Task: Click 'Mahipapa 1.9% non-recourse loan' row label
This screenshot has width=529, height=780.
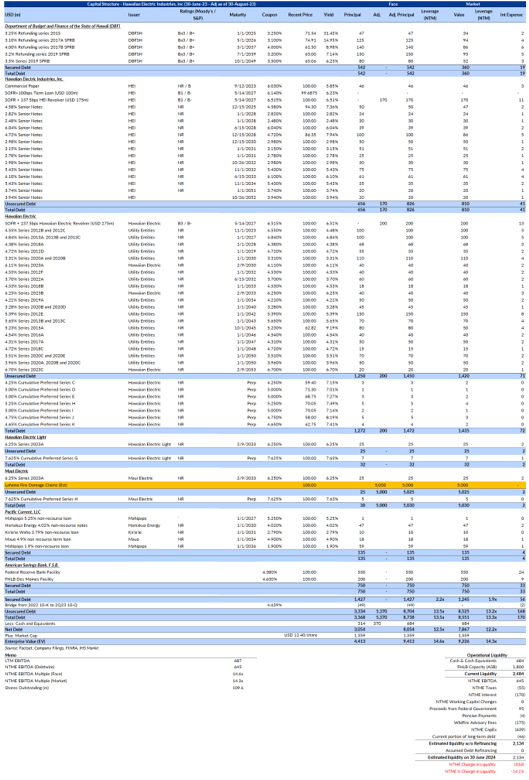Action: tap(37, 546)
